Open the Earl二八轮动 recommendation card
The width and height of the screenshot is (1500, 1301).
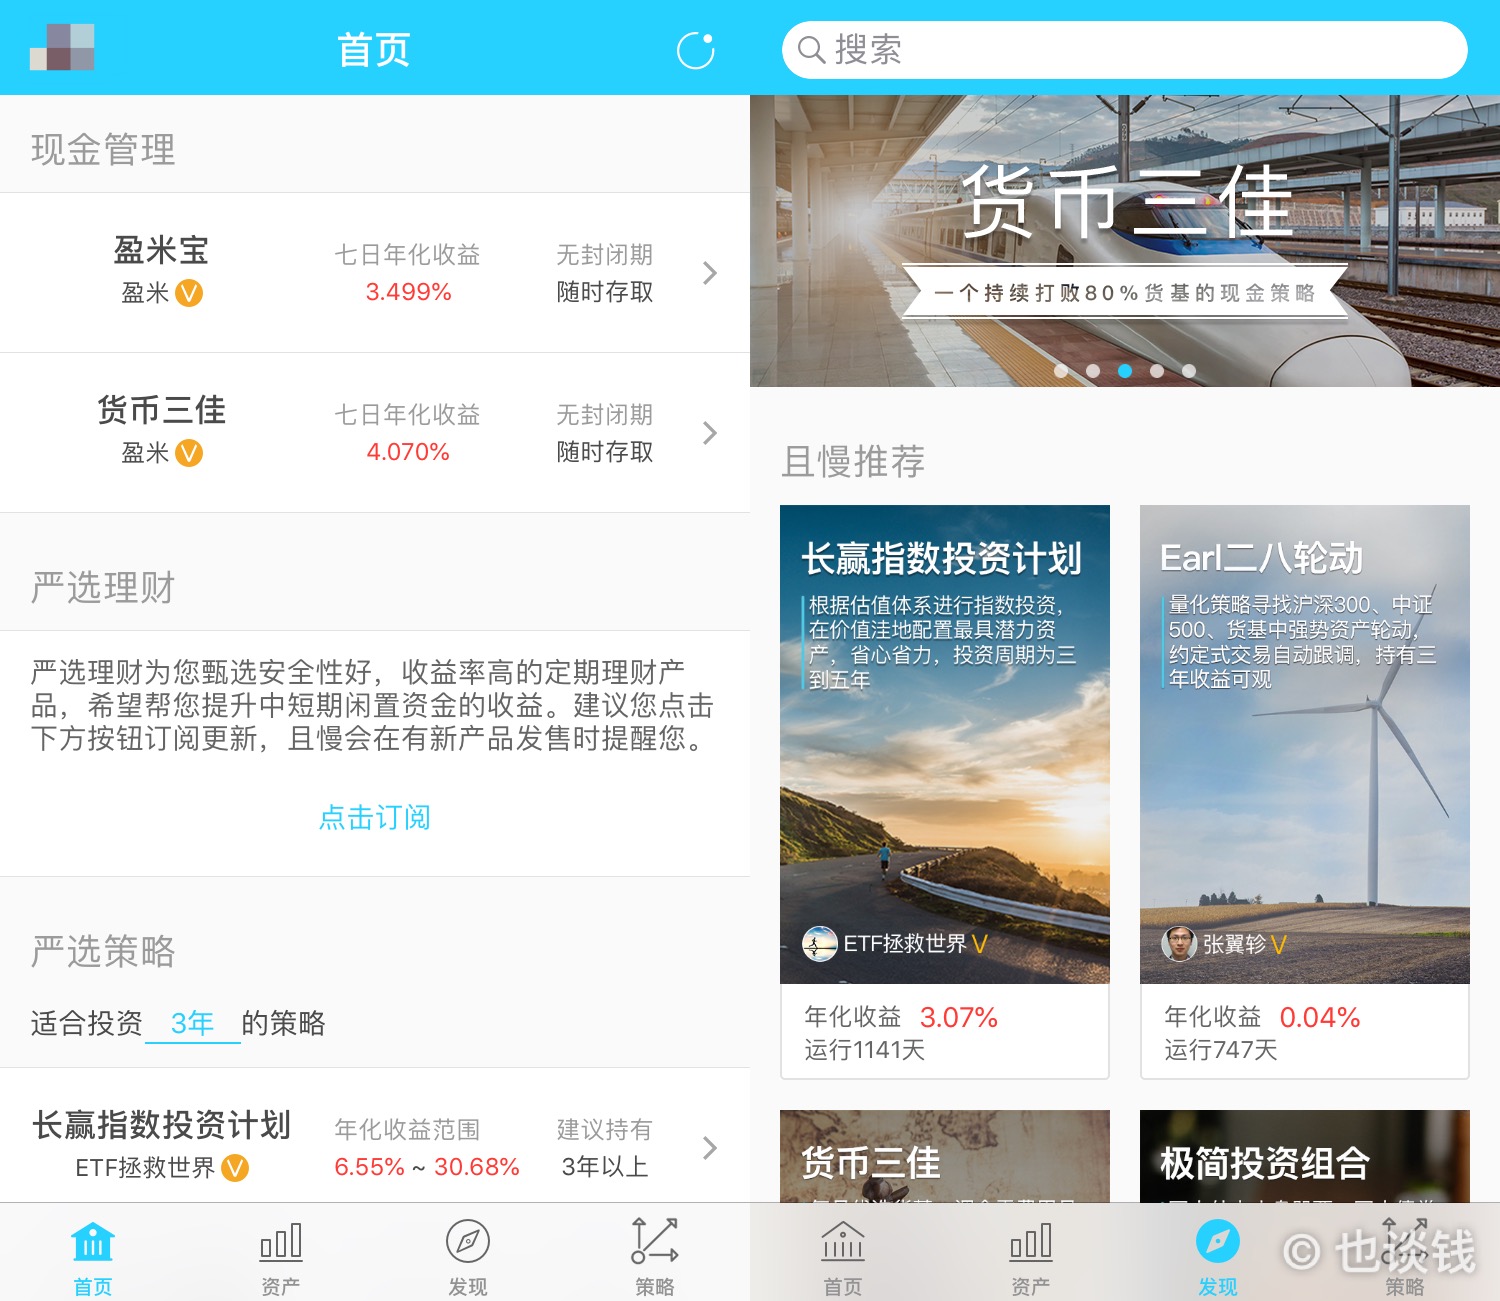pos(1305,792)
